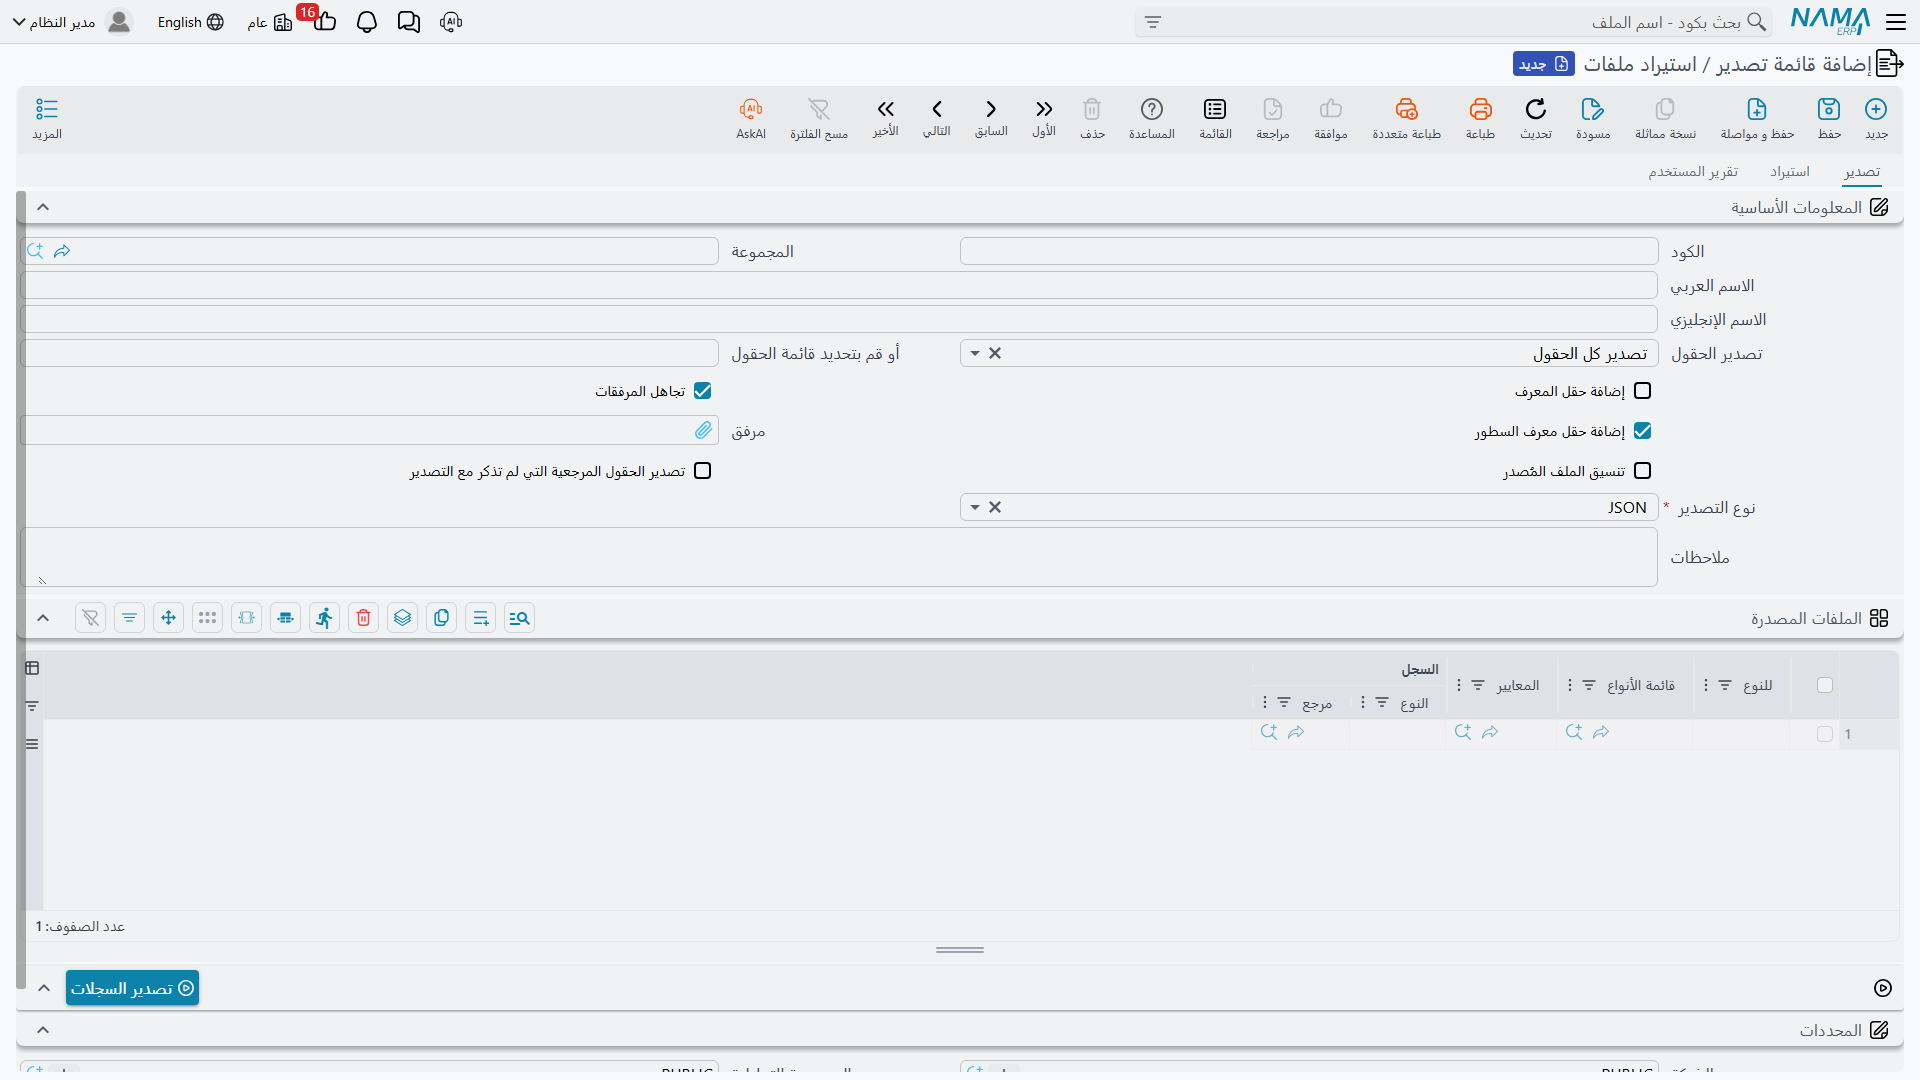Check the grid header select-all checkbox

[1825, 685]
